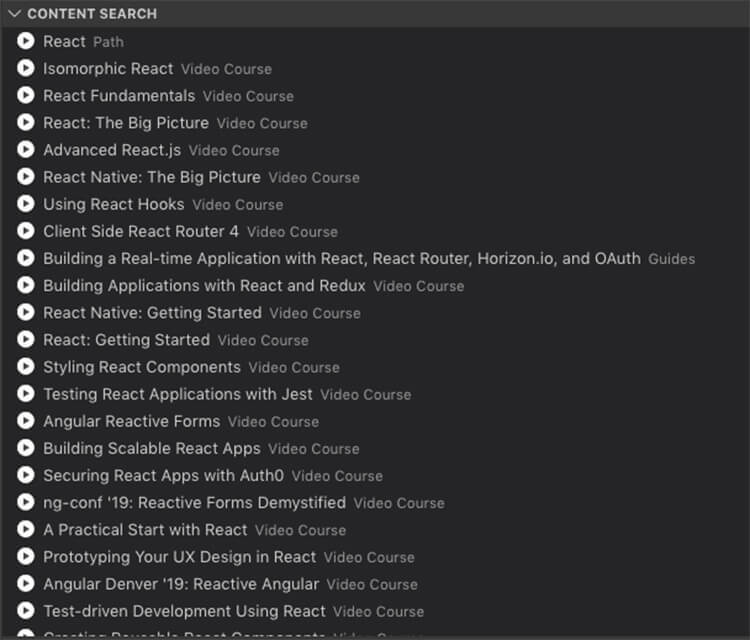Screen dimensions: 750x640
Task: Select Prototyping Your UX Design in React
Action: pyautogui.click(x=229, y=557)
